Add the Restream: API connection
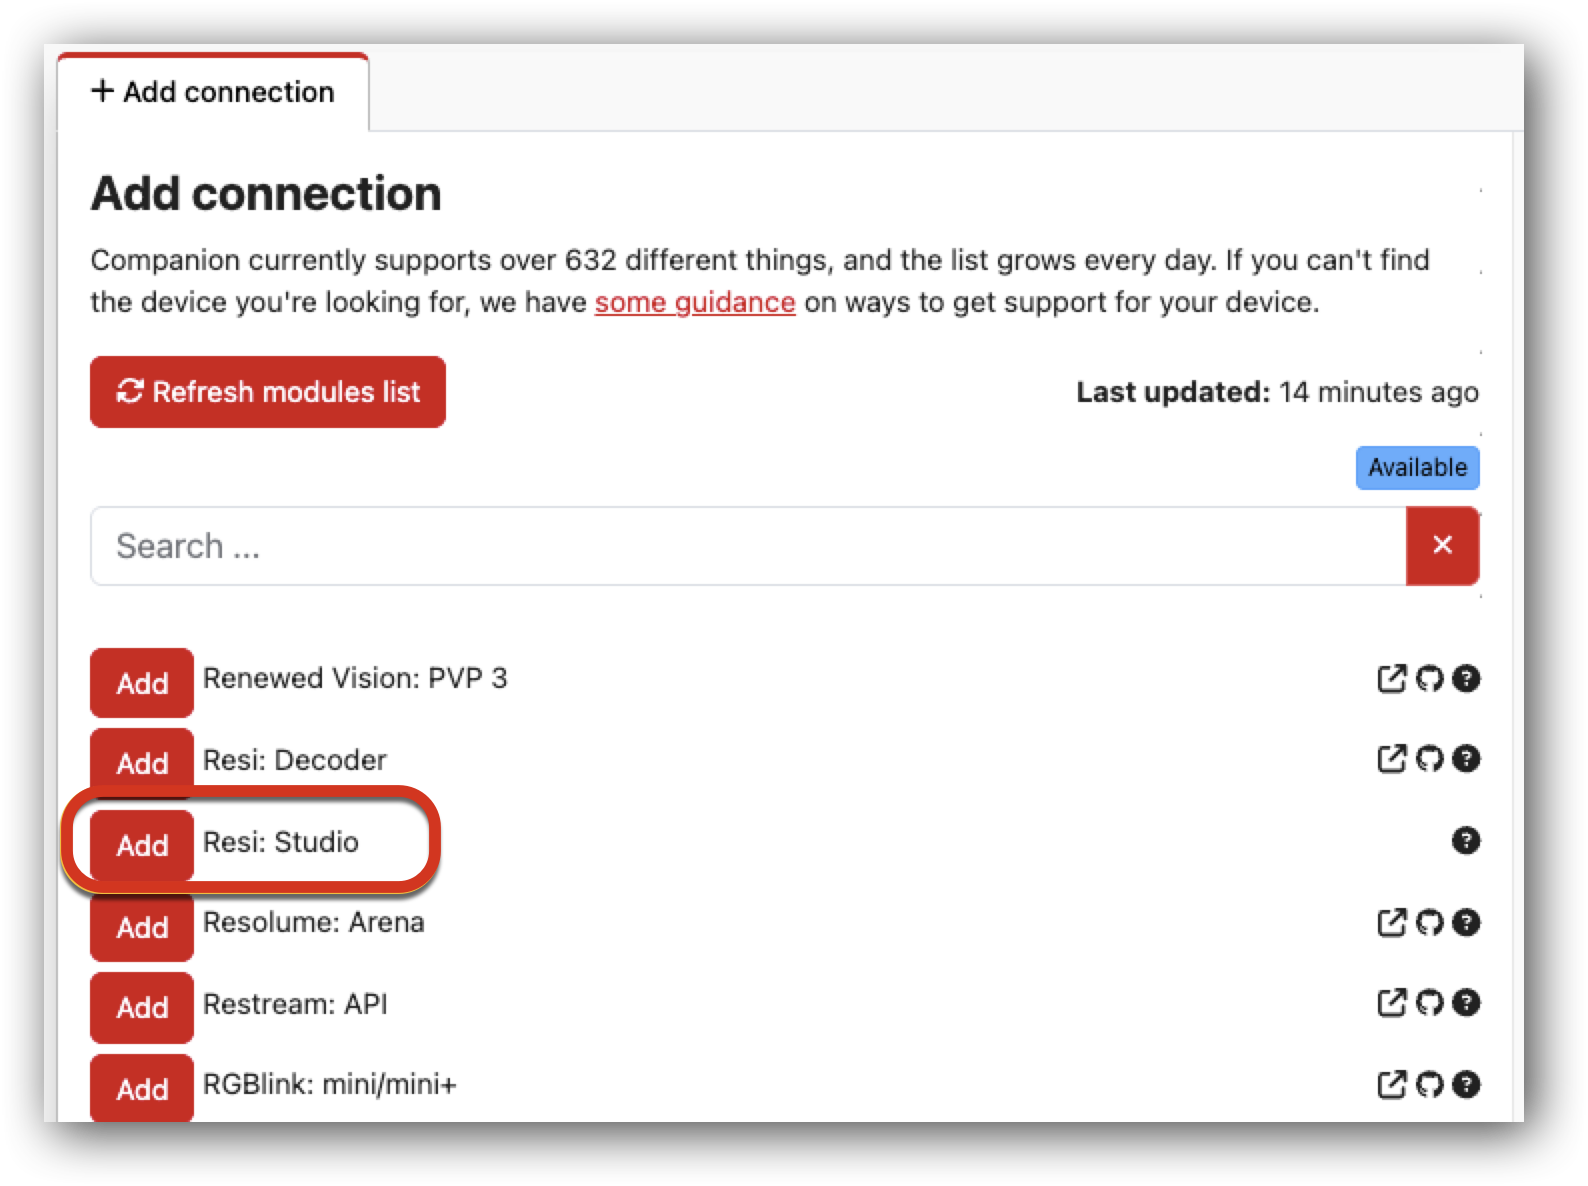Image resolution: width=1588 pixels, height=1186 pixels. 142,1007
